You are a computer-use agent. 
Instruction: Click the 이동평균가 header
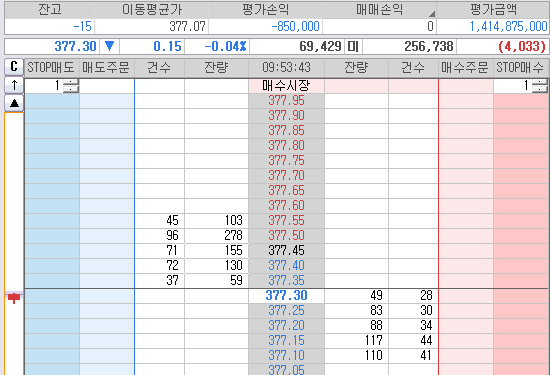coord(152,9)
